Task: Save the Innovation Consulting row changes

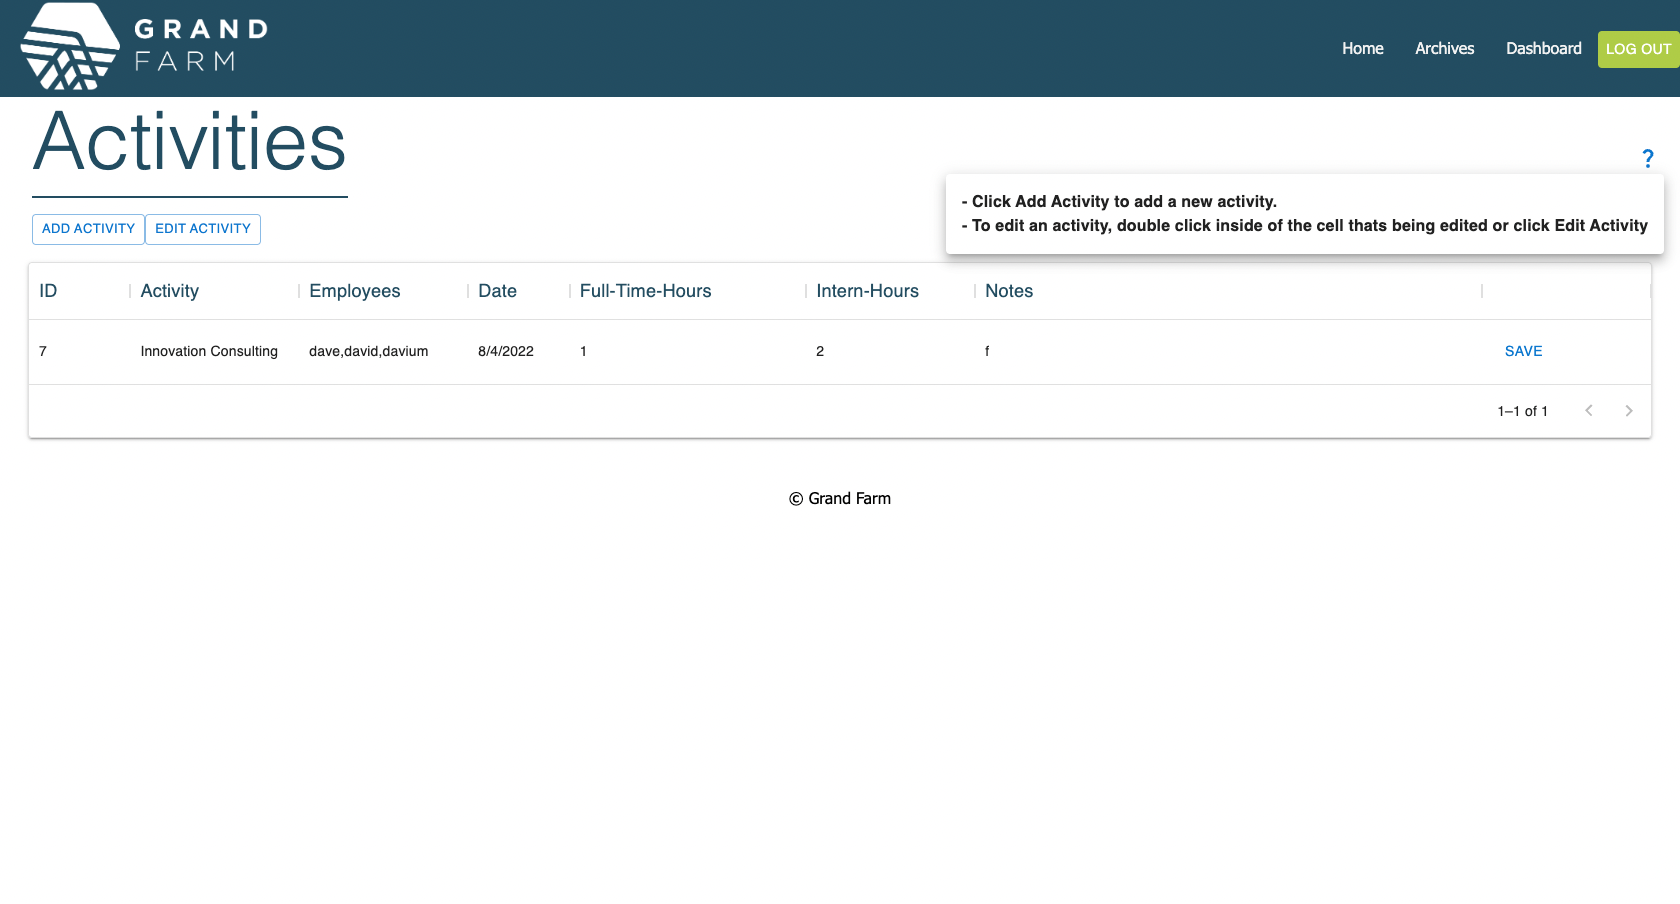Action: (1523, 351)
